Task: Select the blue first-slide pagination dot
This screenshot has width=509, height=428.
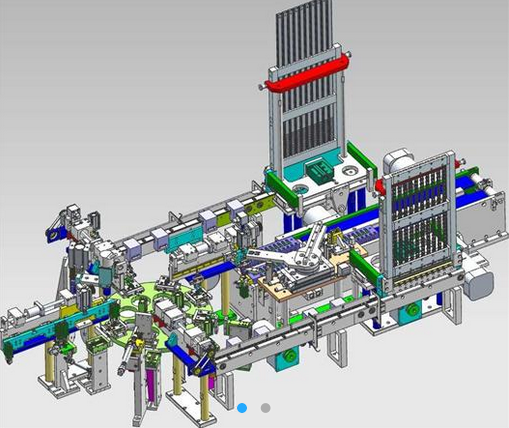Action: click(x=242, y=408)
